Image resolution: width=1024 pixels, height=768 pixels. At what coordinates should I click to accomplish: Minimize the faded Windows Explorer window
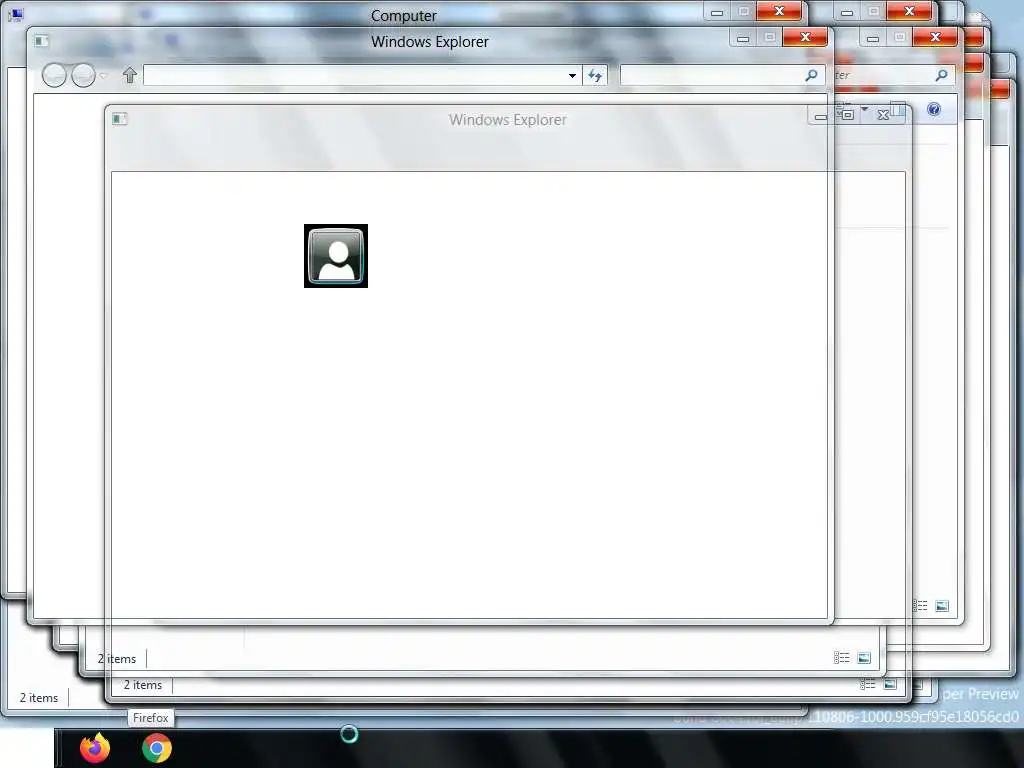[821, 116]
